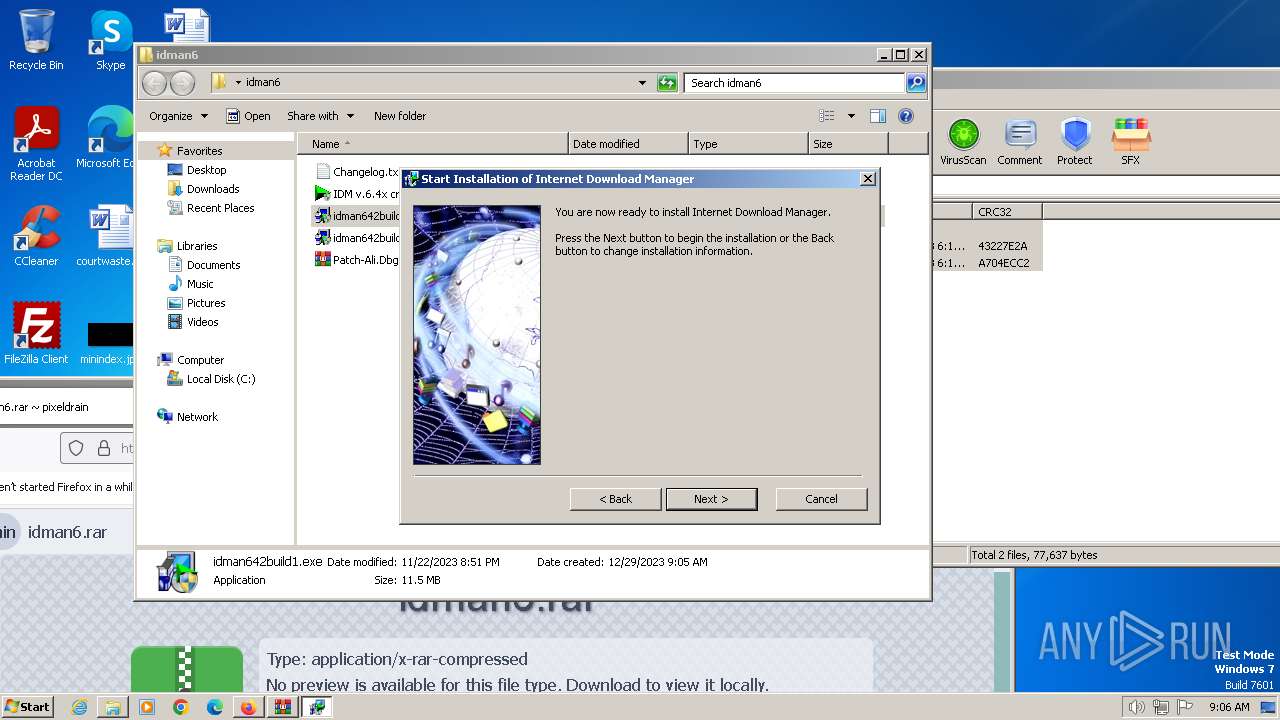This screenshot has height=720, width=1280.
Task: Go back with the < Back button
Action: pyautogui.click(x=615, y=499)
